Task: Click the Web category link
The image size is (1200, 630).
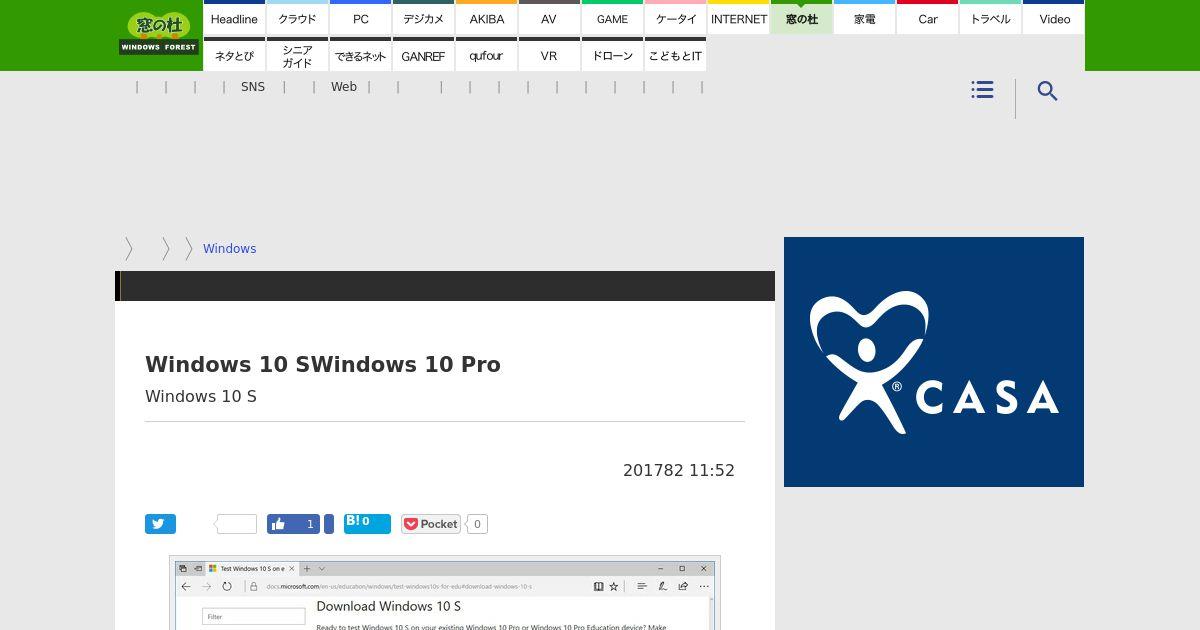Action: point(344,87)
